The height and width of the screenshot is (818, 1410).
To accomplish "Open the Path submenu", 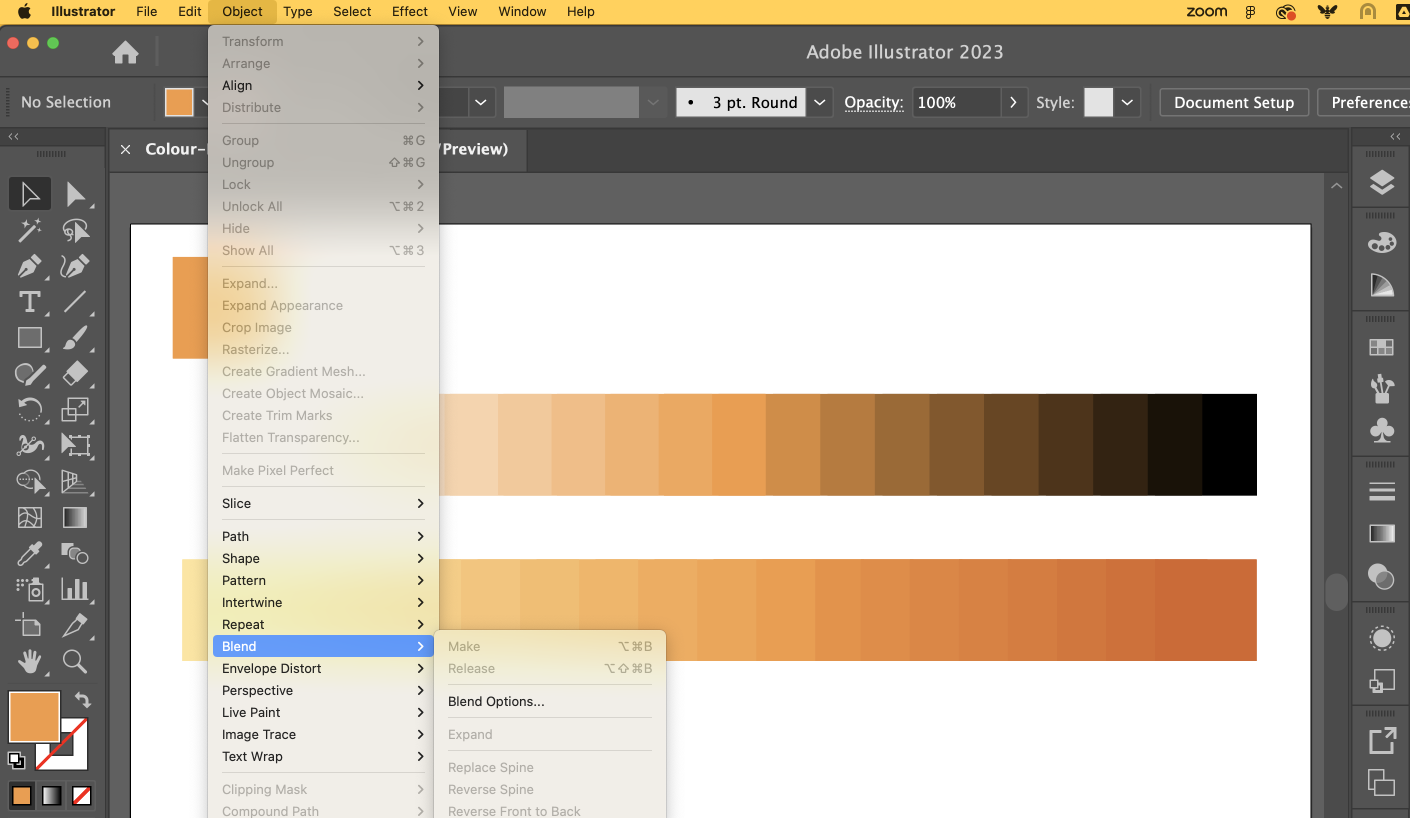I will coord(323,536).
